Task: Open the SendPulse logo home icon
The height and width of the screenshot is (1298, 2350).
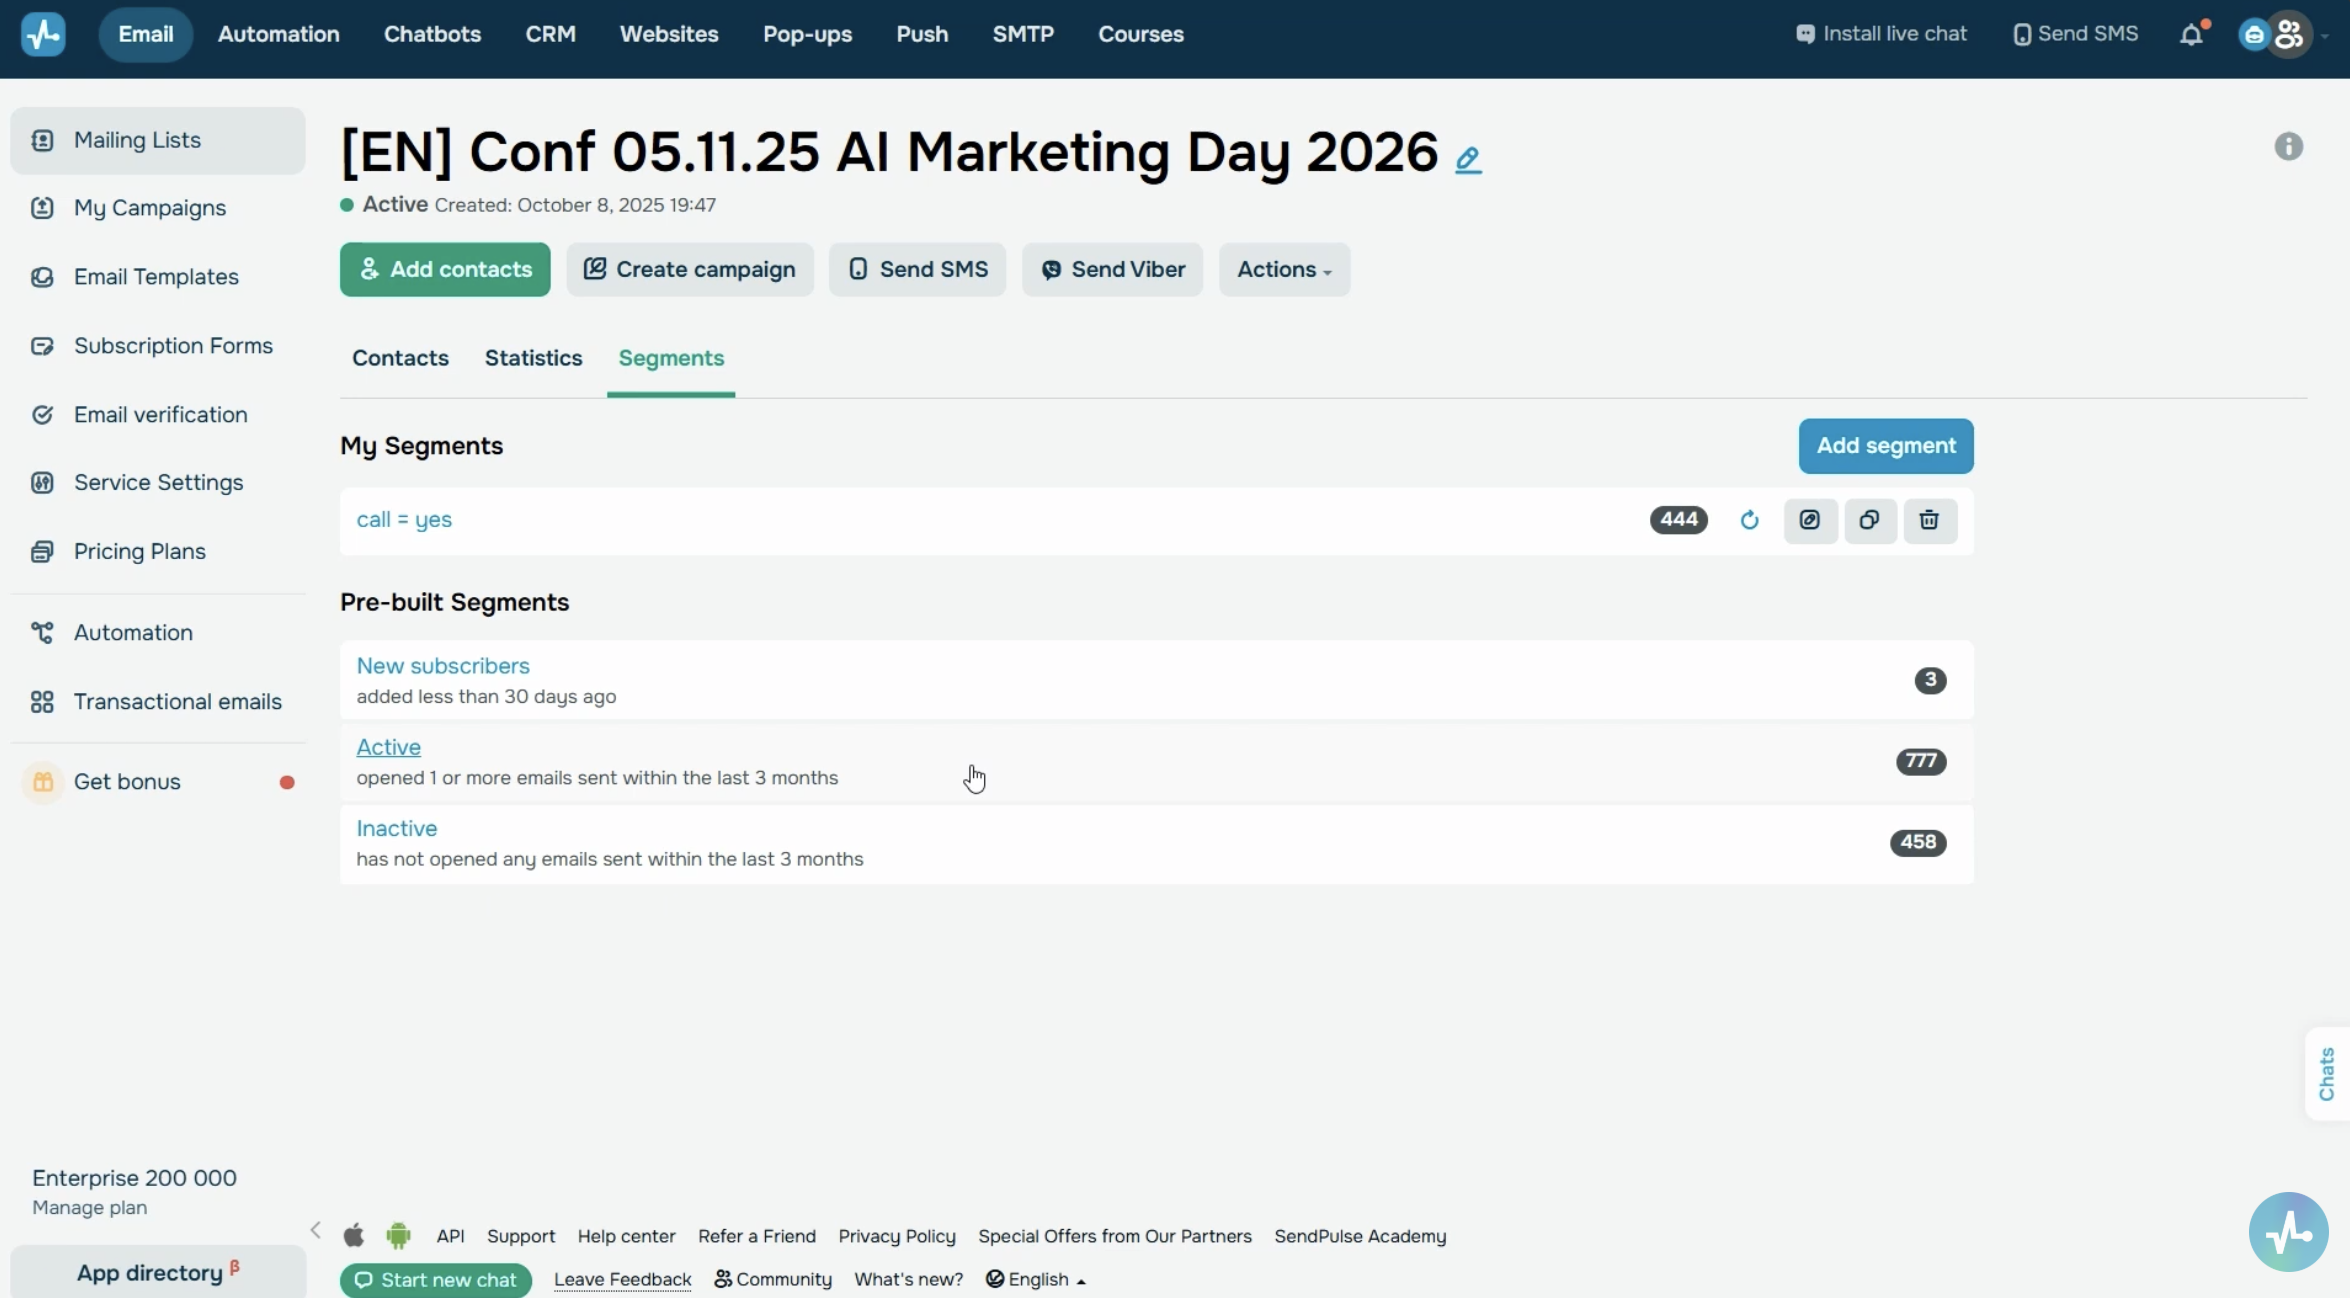Action: 43,34
